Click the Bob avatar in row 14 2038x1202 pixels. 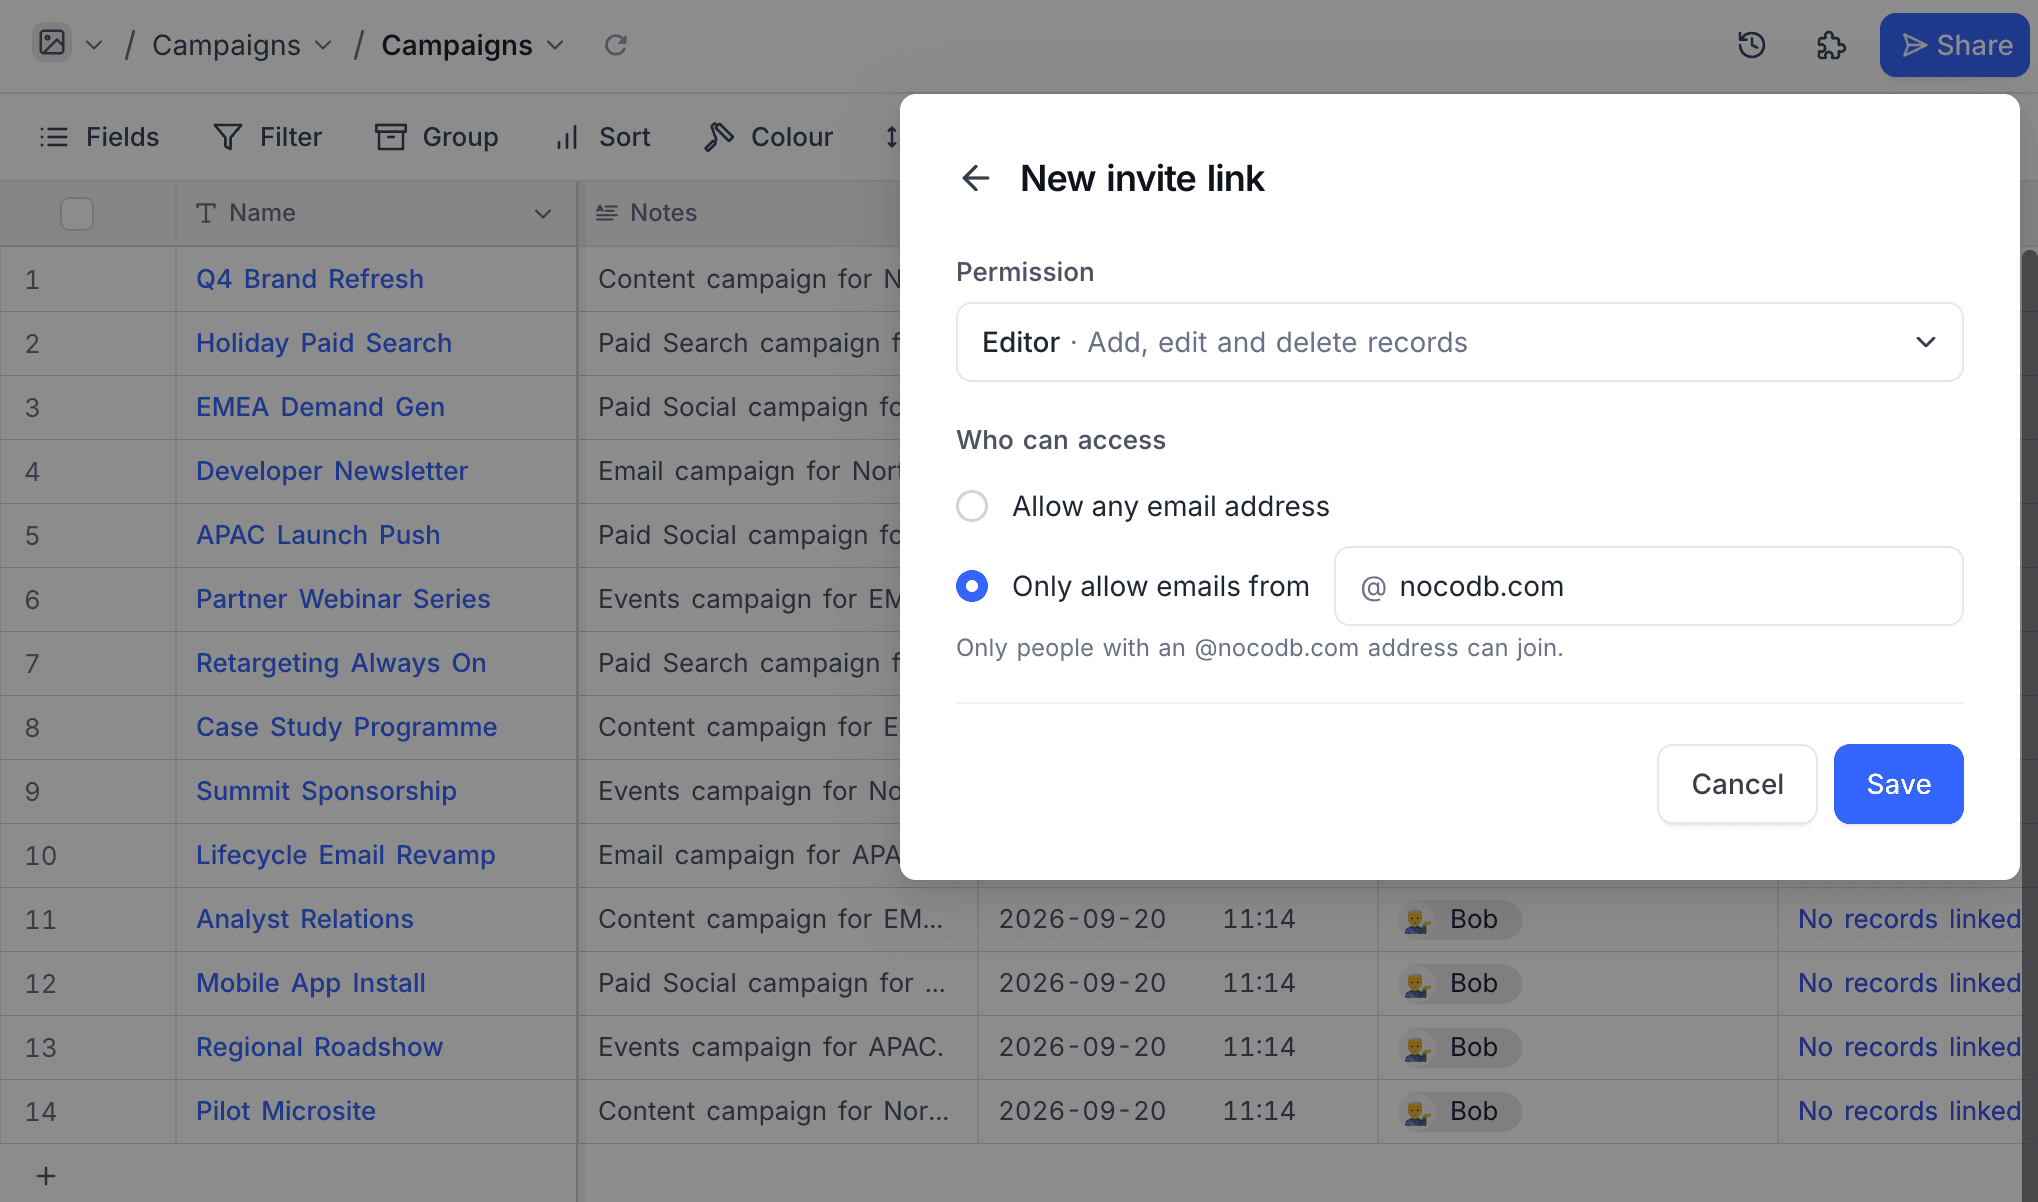(x=1417, y=1112)
